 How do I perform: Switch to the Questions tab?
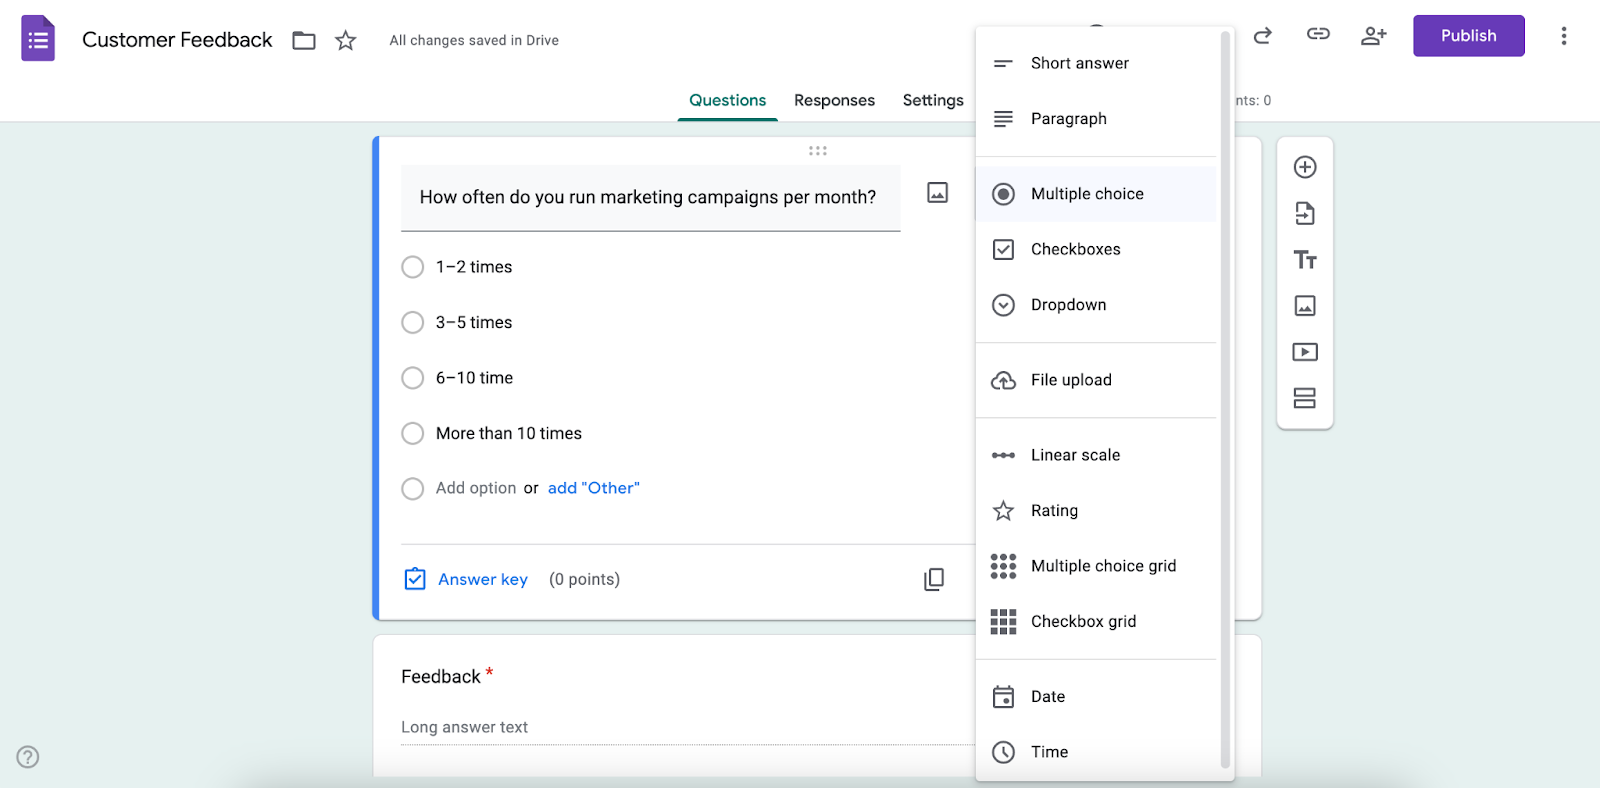(x=727, y=100)
